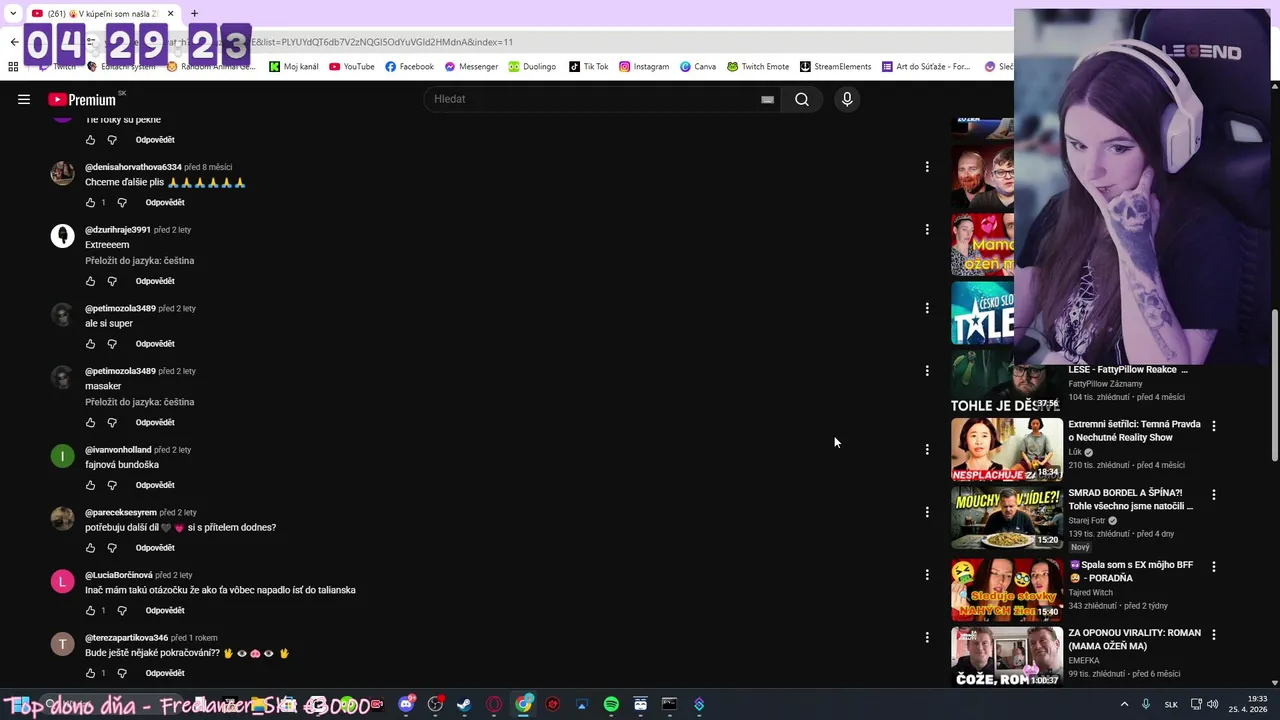
Task: Open the Instagram bookmark
Action: pos(644,66)
